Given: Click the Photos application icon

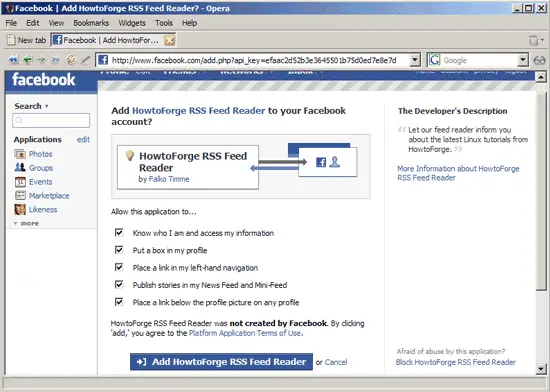Looking at the screenshot, I should 20,154.
